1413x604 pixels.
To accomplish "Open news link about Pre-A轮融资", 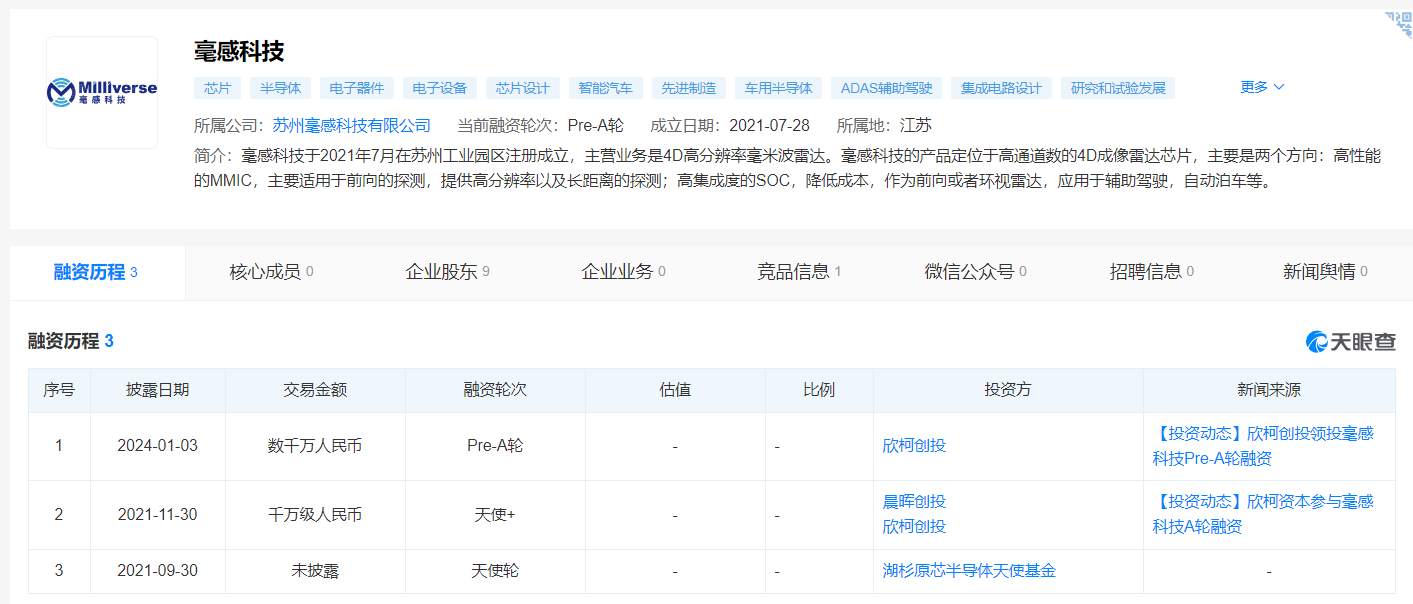I will [1263, 446].
